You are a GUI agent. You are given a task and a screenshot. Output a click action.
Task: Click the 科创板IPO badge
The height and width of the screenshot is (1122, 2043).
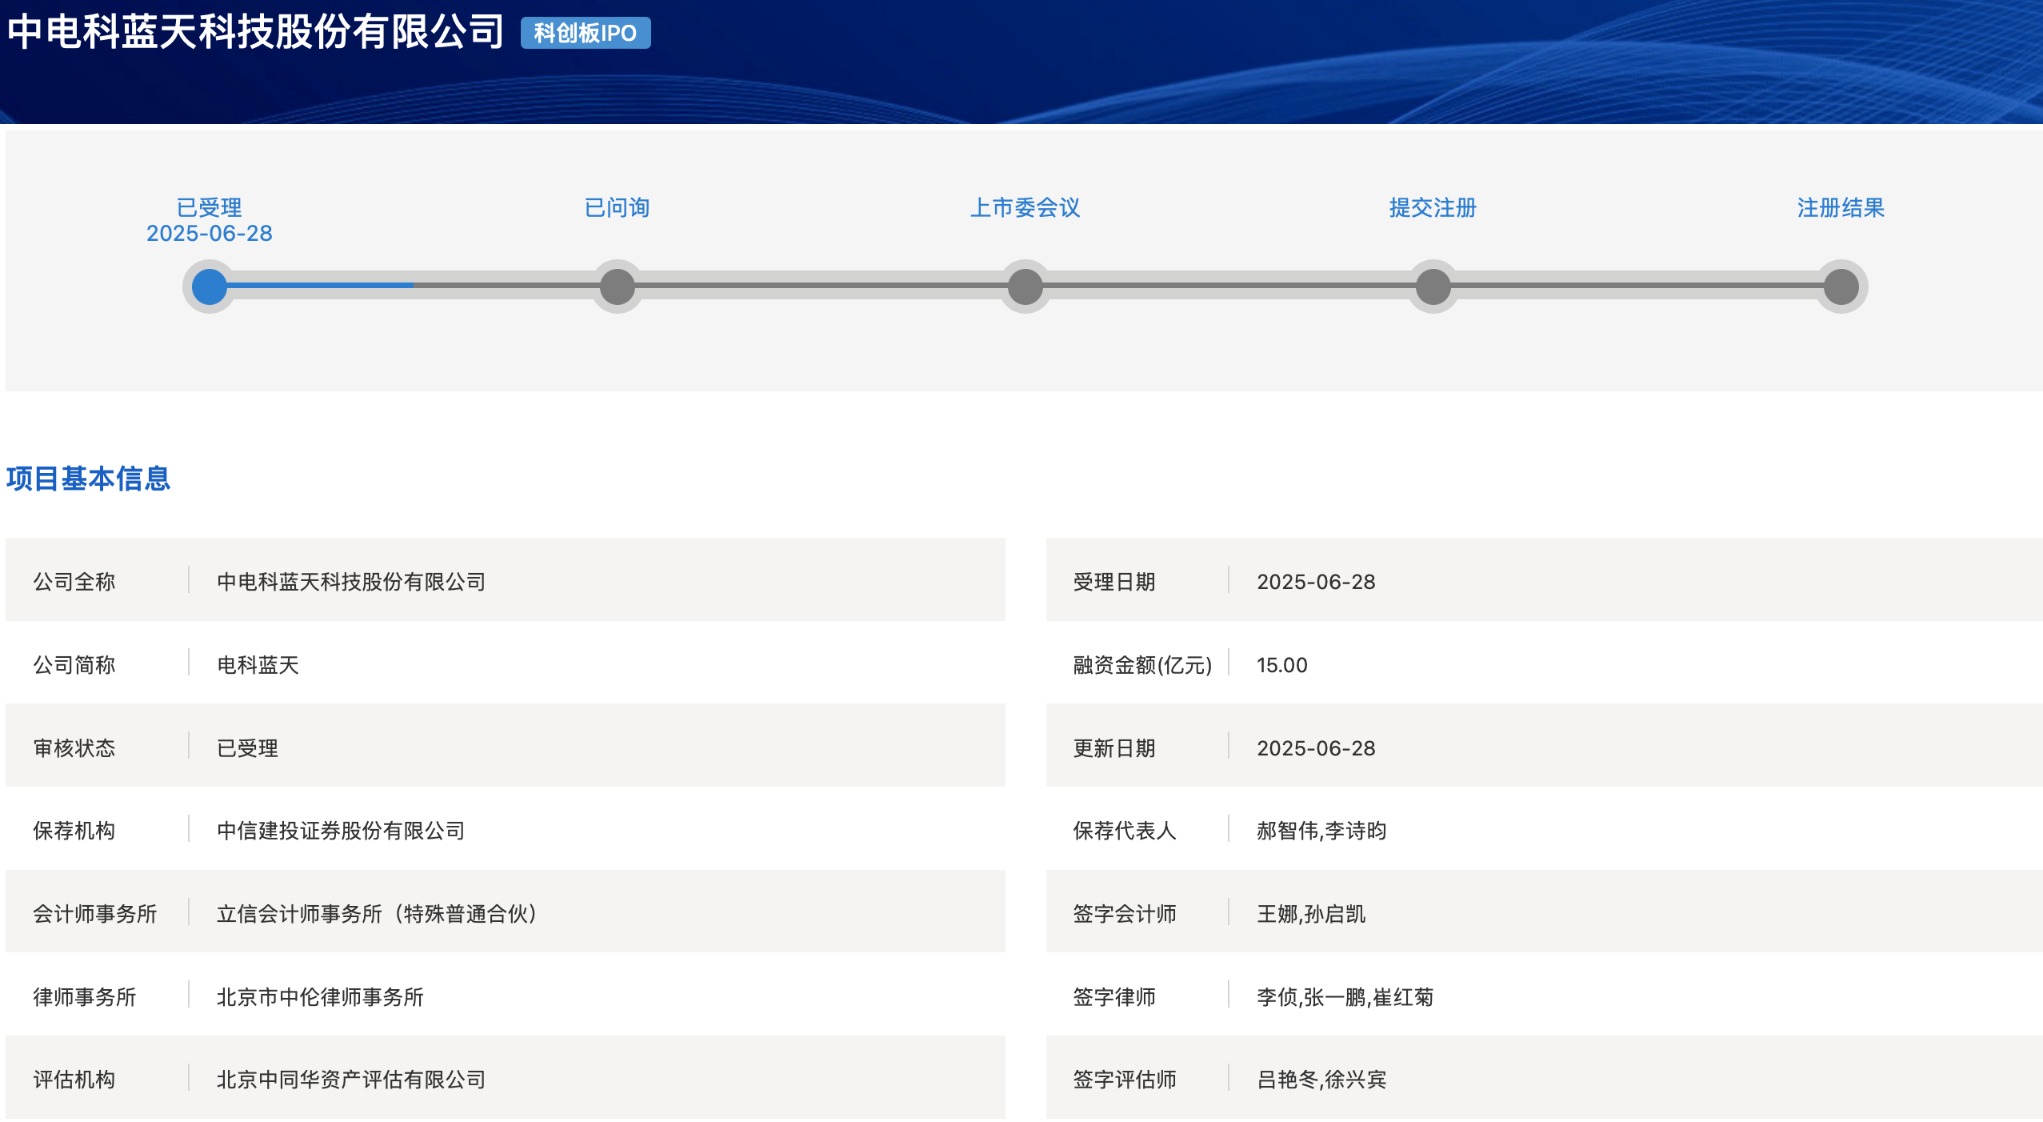585,33
